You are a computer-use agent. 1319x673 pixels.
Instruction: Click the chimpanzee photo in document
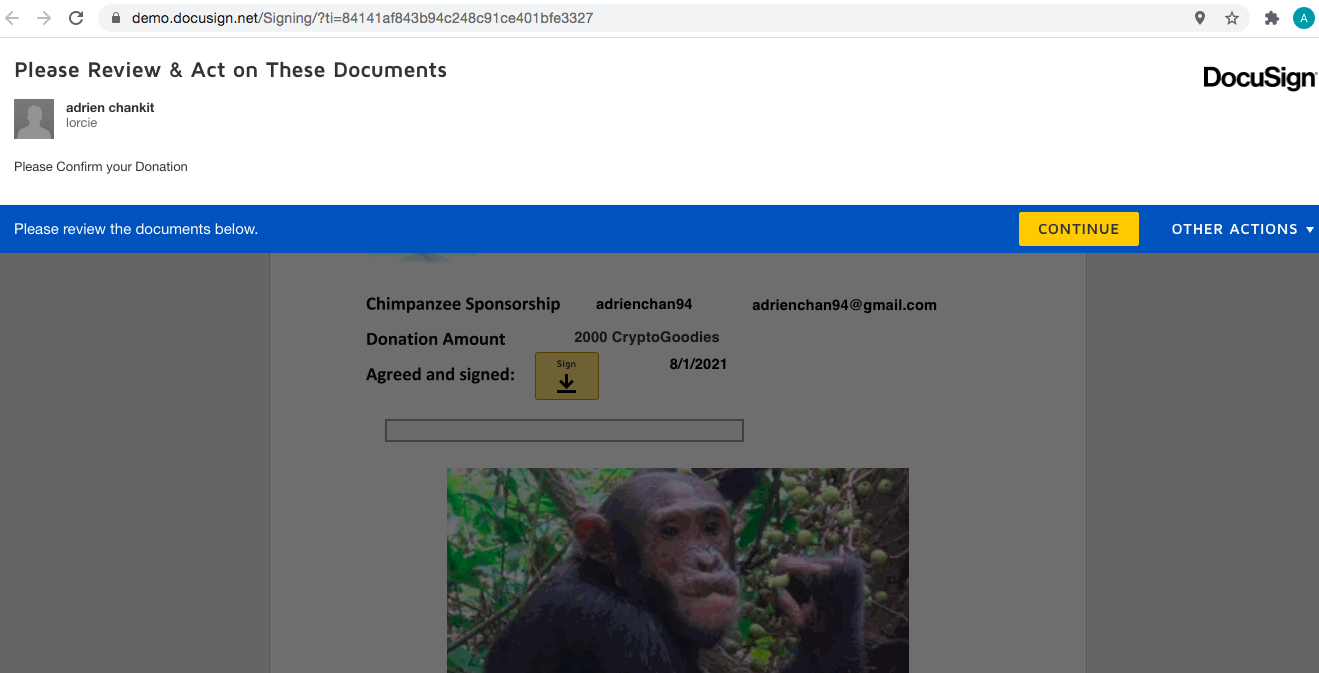coord(677,570)
